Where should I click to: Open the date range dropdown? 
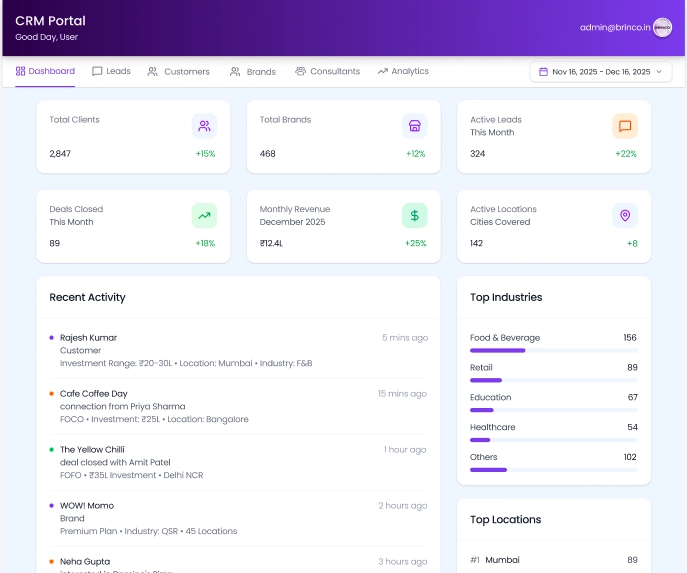click(600, 72)
